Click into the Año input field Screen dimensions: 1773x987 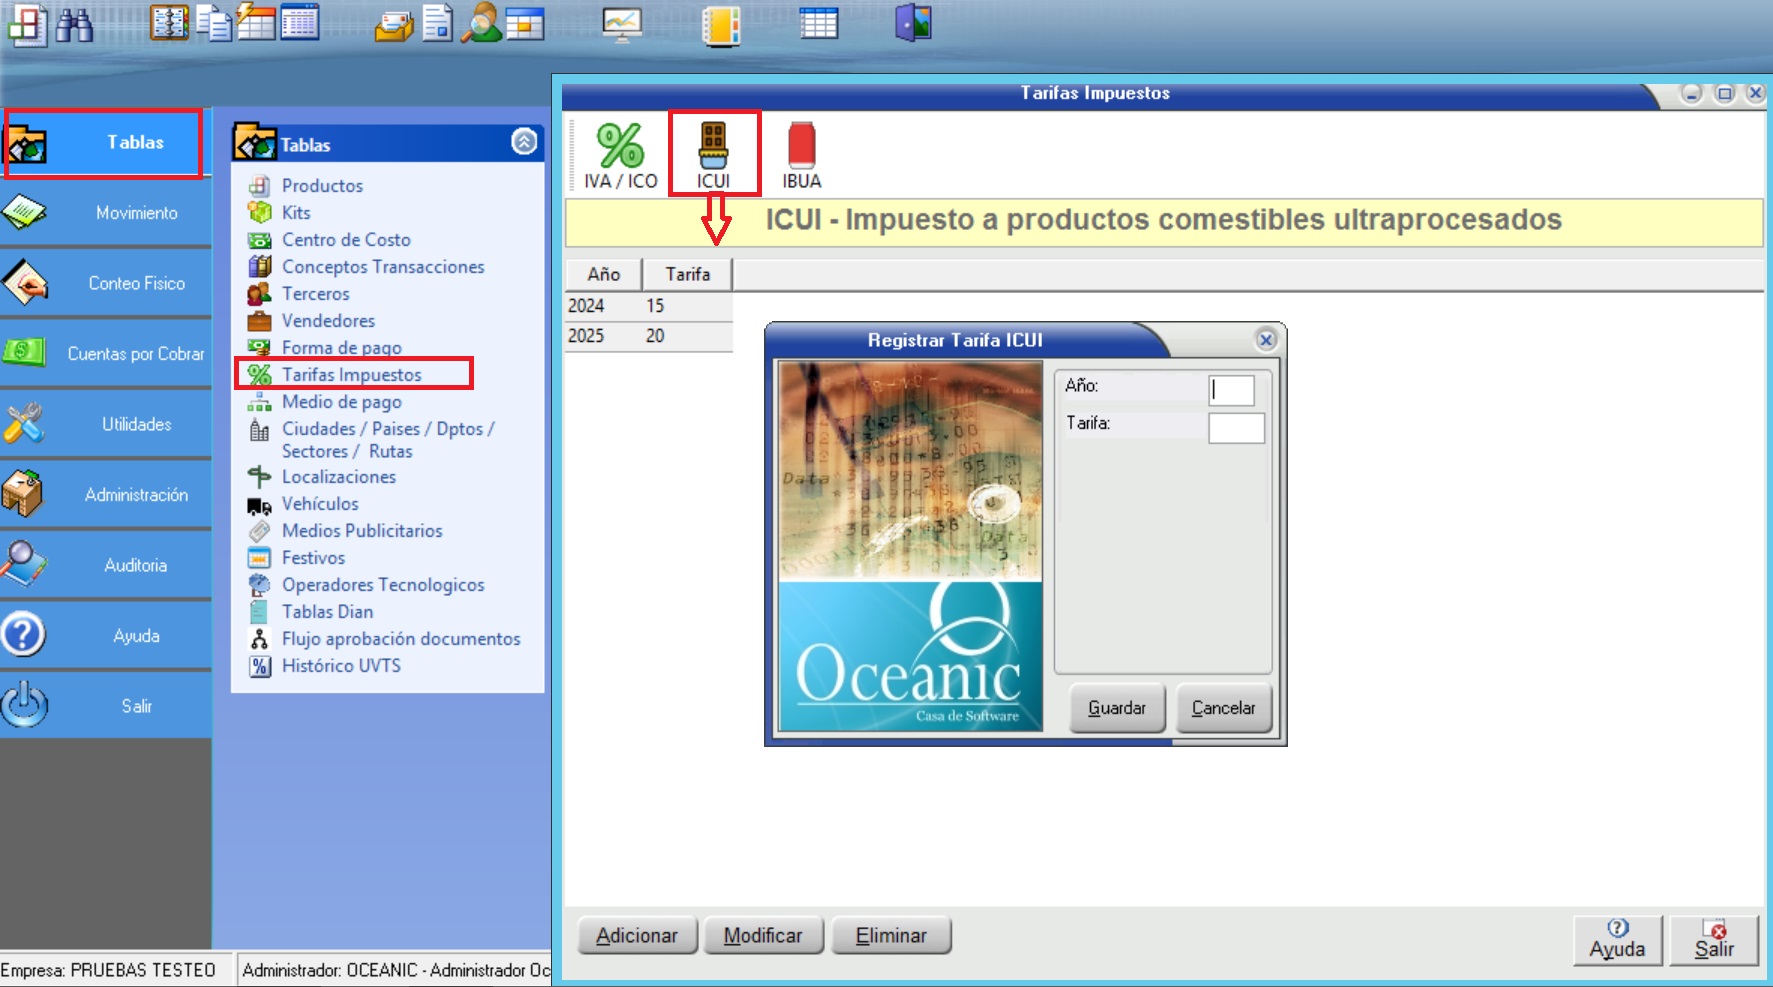pos(1231,390)
